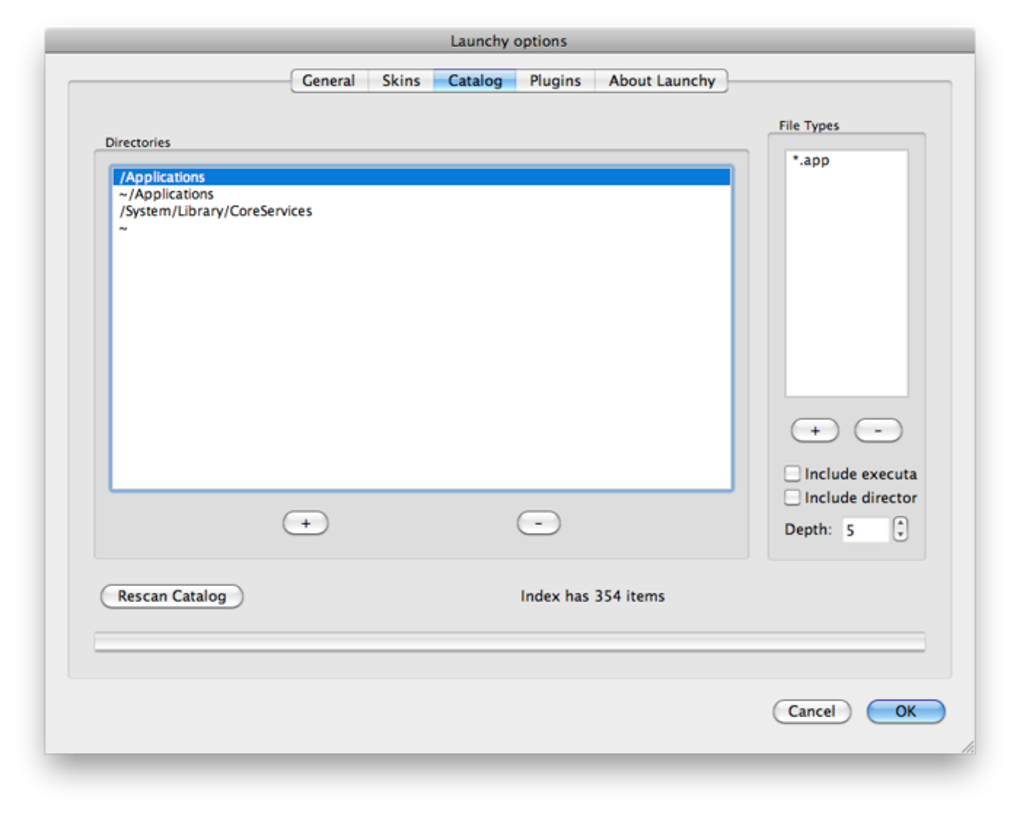1020x816 pixels.
Task: Click the + button under Directories
Action: click(305, 522)
